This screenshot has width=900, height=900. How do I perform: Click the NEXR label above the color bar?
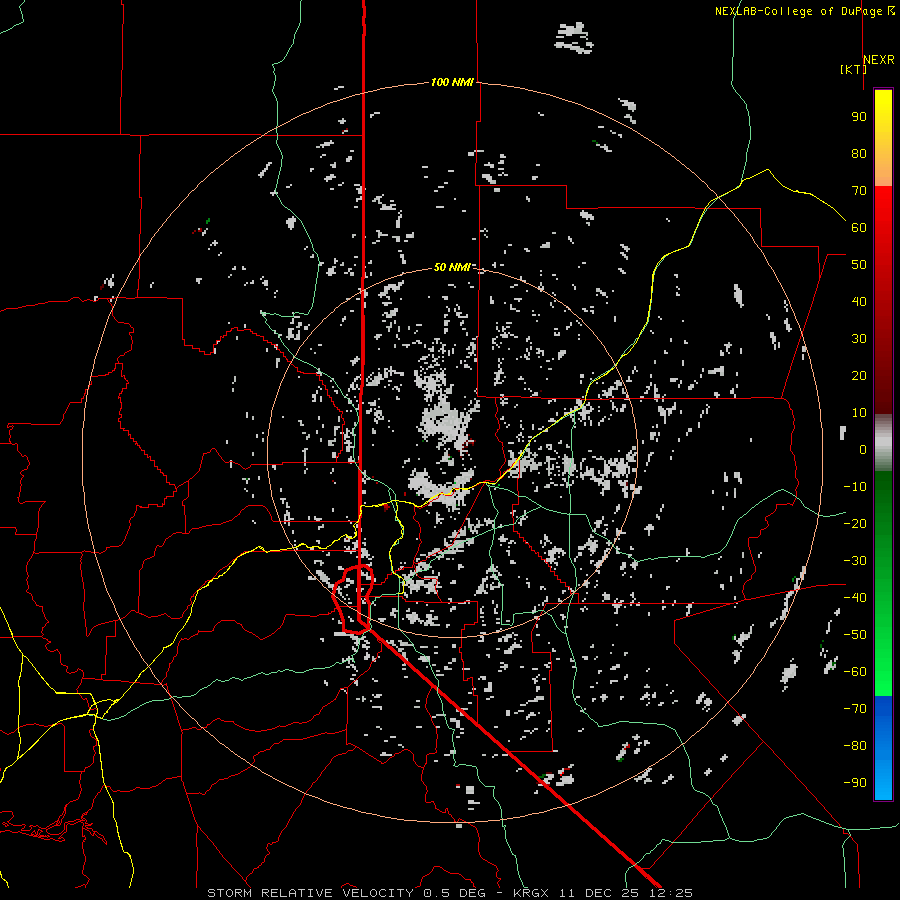tap(879, 60)
